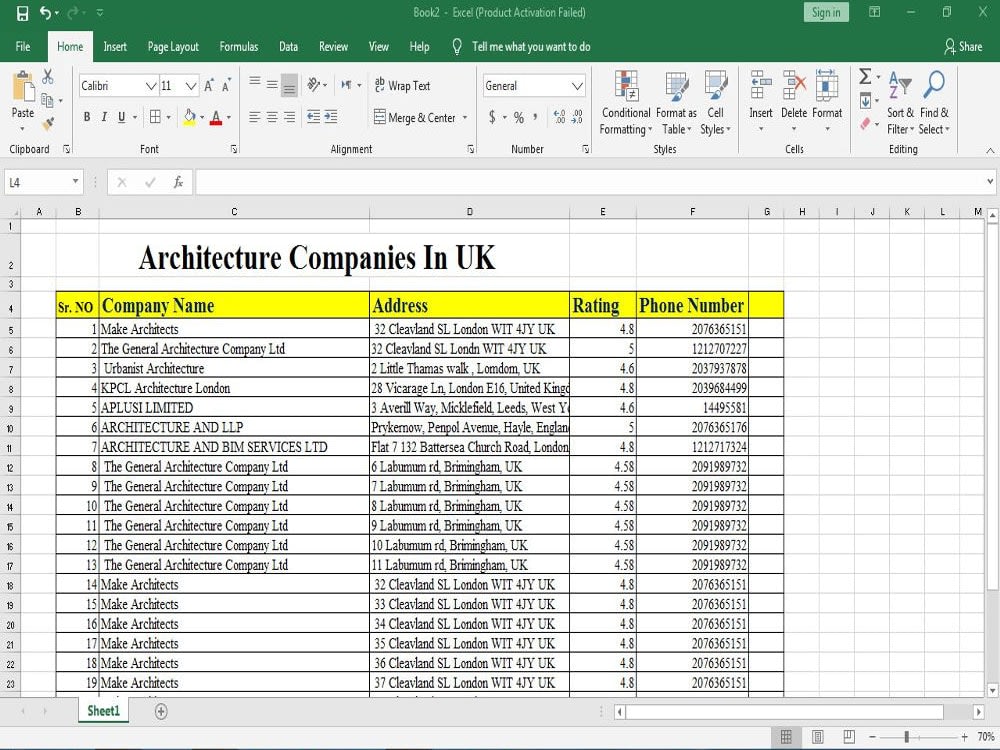
Task: Expand the formula bar arrow
Action: point(990,182)
